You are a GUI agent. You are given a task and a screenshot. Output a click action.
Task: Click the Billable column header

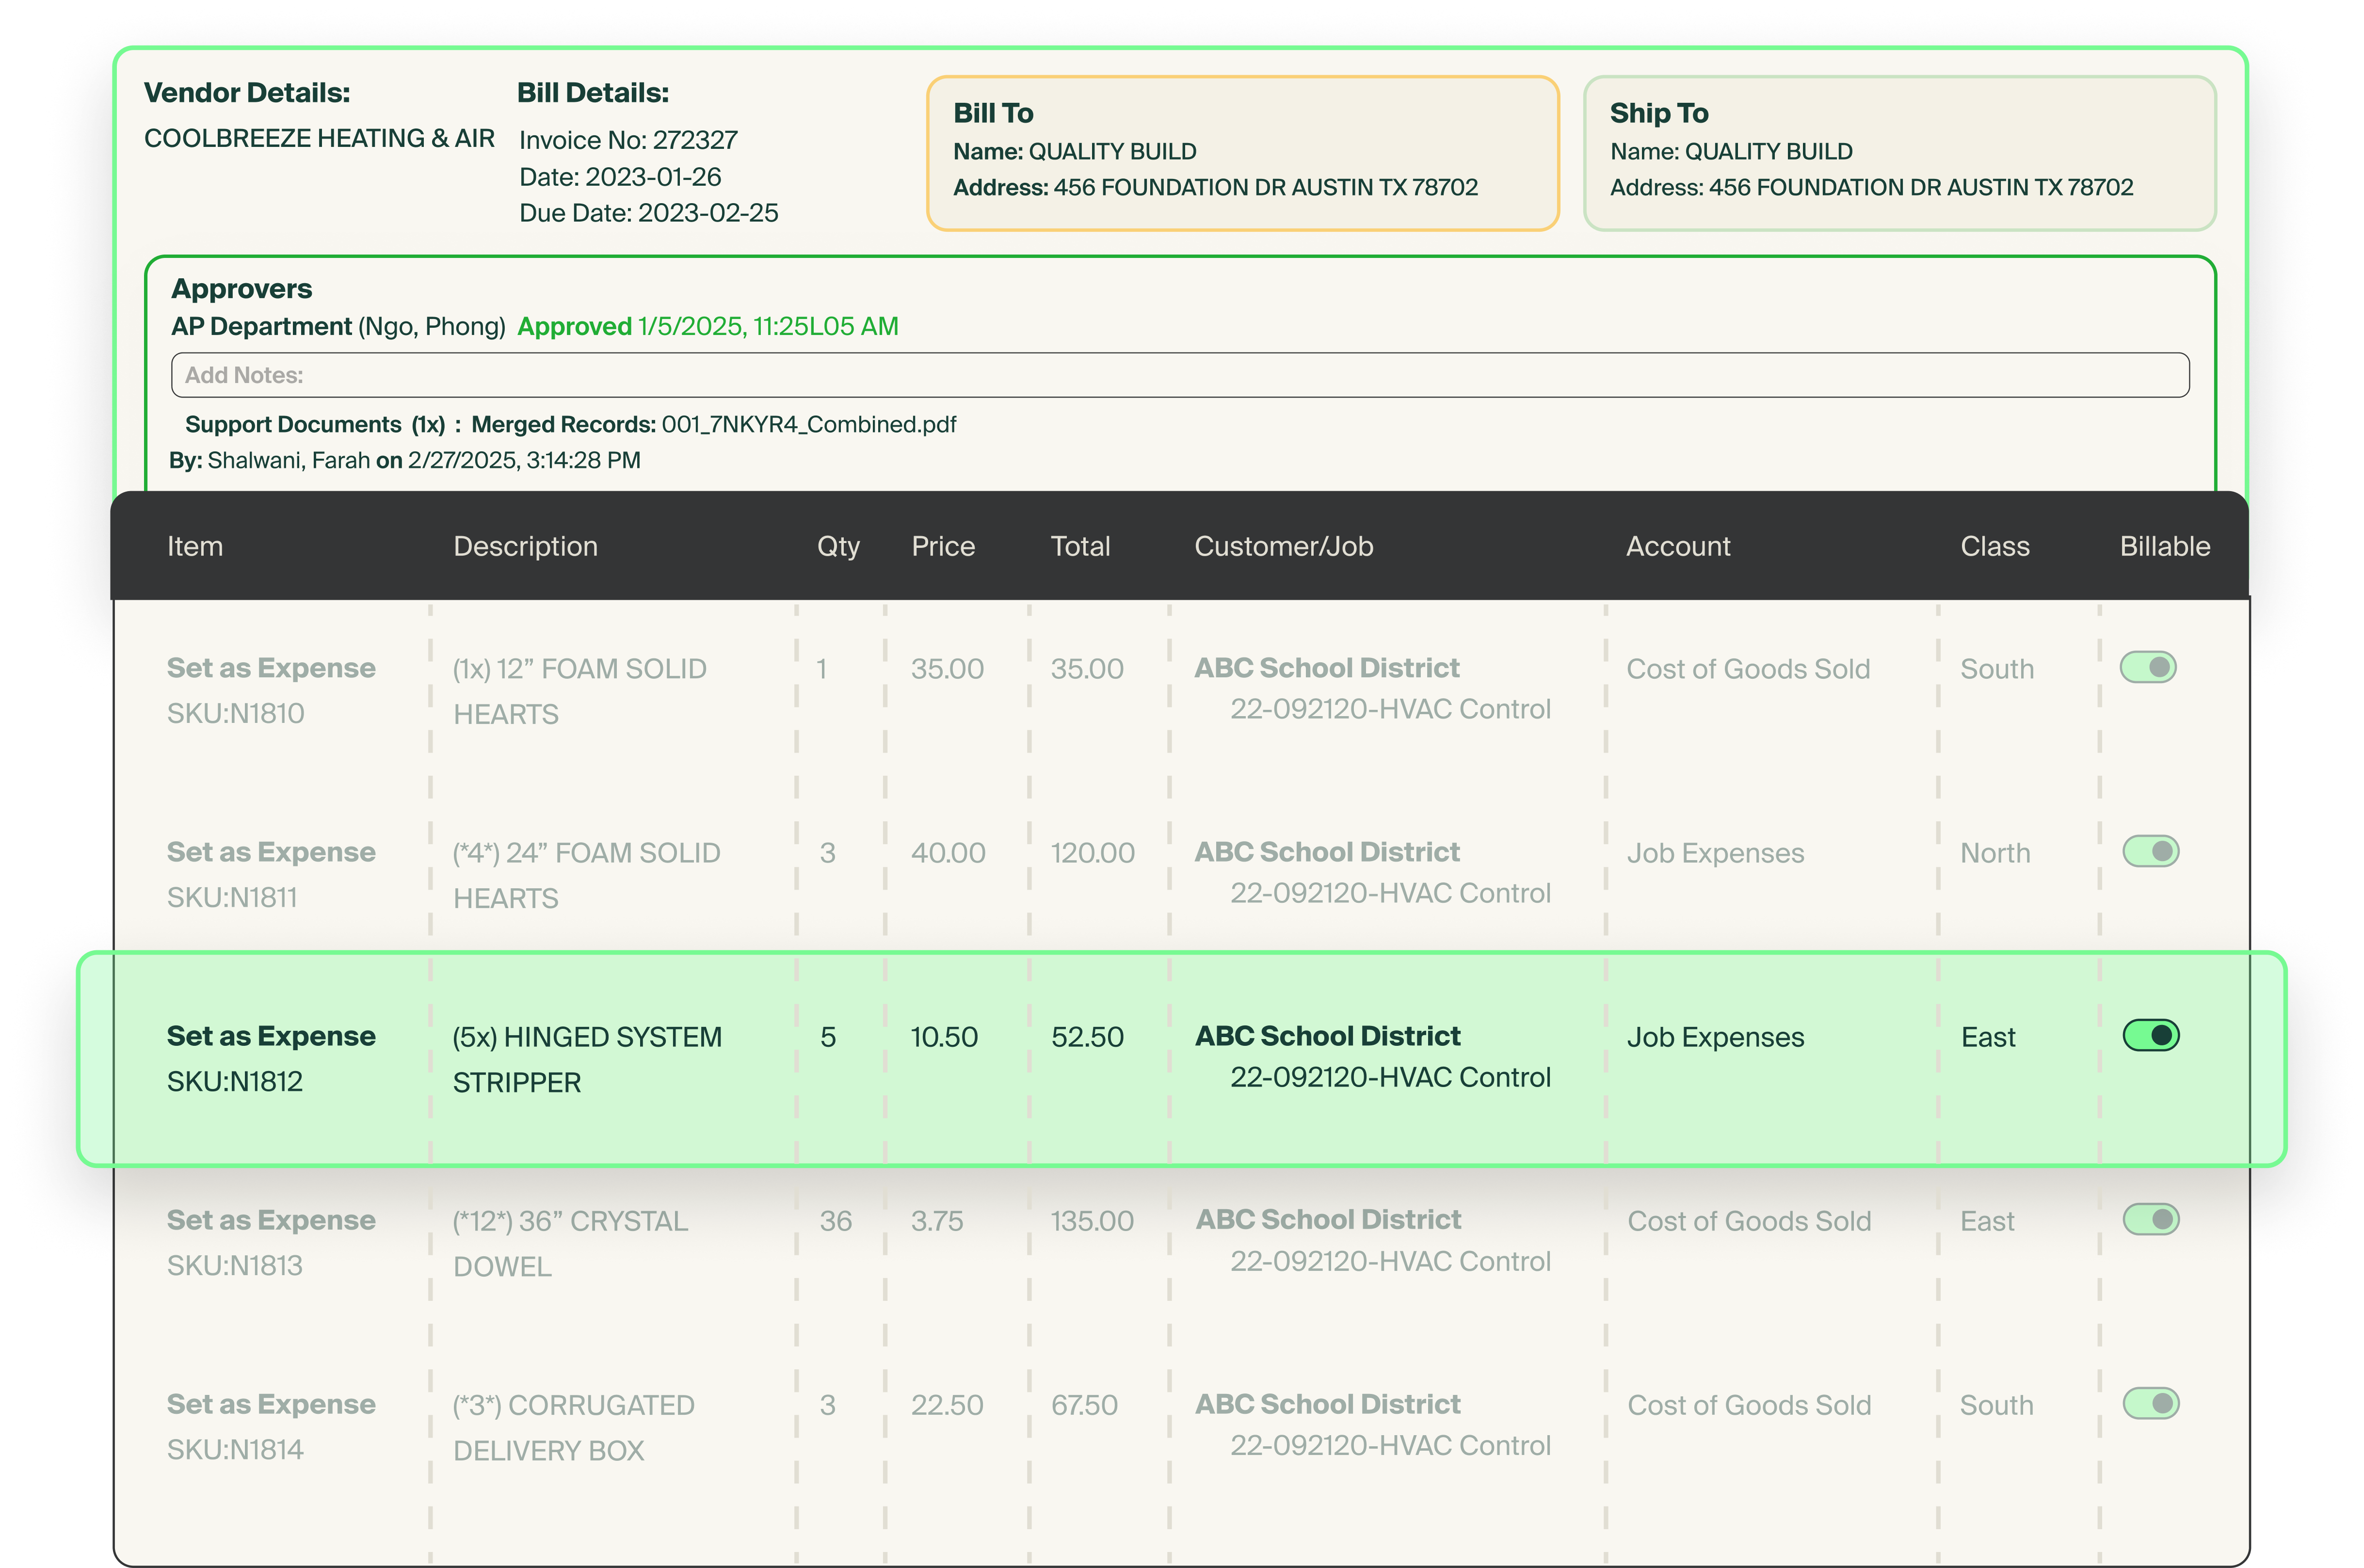2164,546
